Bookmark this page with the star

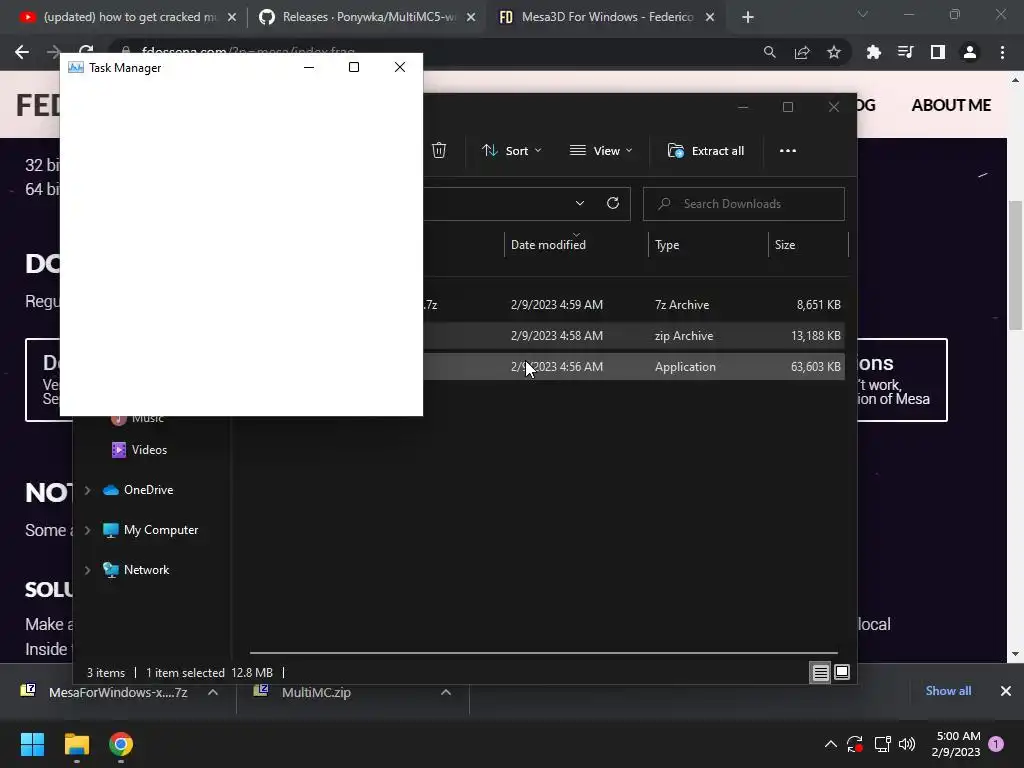[x=834, y=52]
